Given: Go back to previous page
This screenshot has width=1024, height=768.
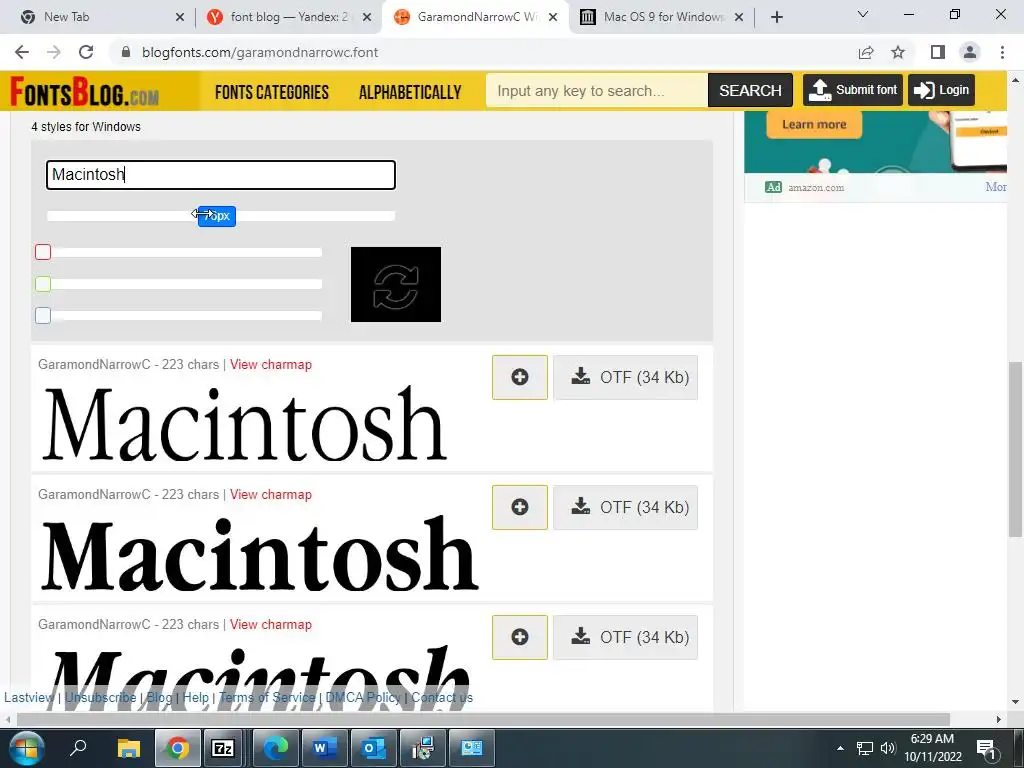Looking at the screenshot, I should [22, 52].
